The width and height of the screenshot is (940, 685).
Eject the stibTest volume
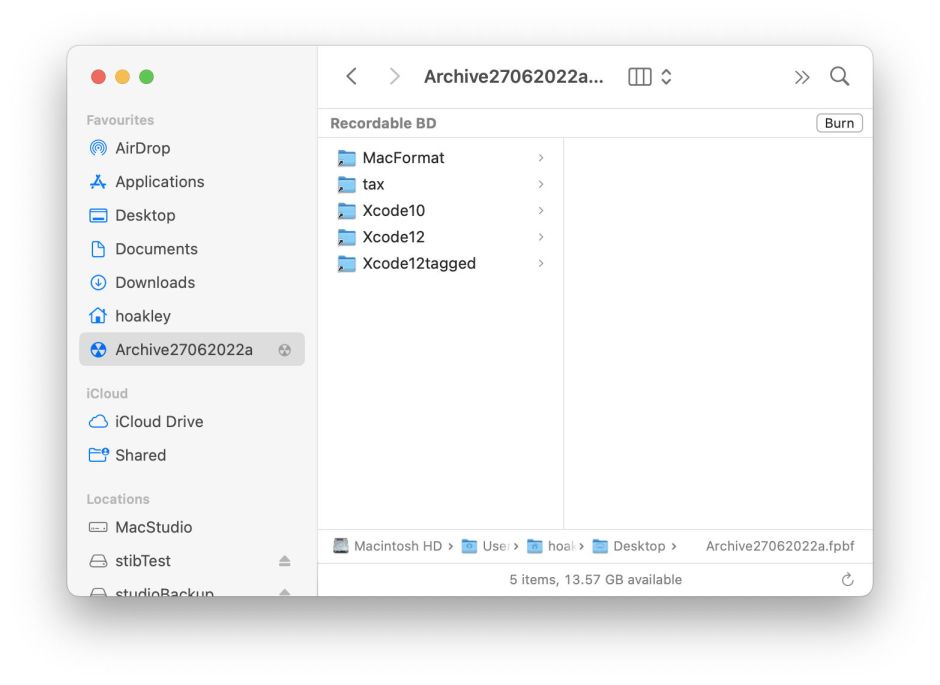[285, 561]
